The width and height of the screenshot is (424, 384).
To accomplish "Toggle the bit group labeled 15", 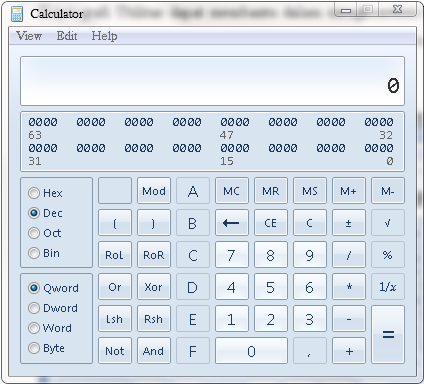I will [x=235, y=148].
